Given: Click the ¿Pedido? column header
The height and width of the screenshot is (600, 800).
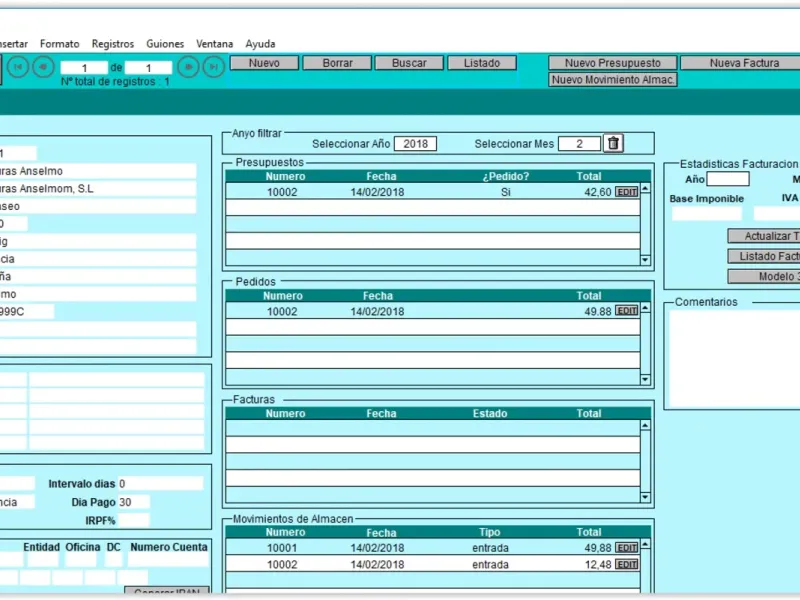Looking at the screenshot, I should [506, 177].
